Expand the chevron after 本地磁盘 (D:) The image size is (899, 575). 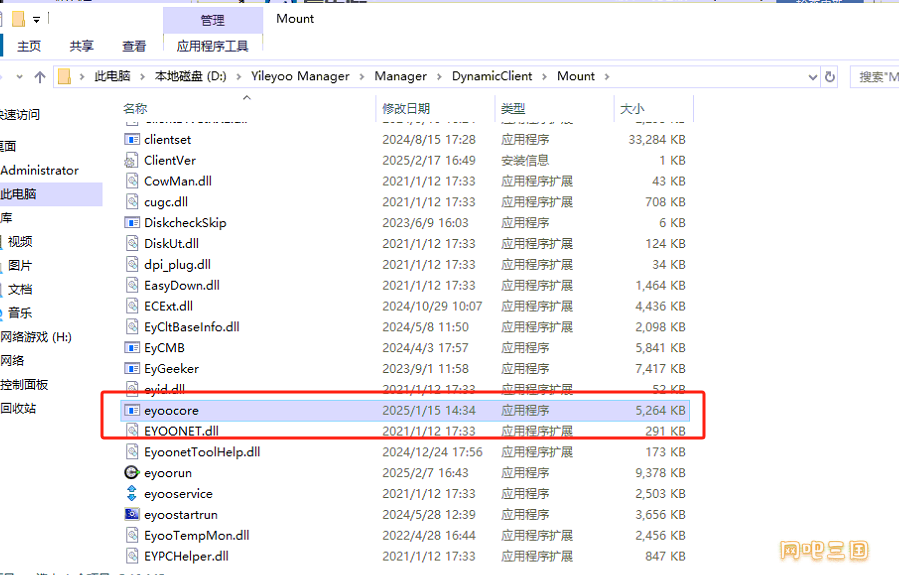(239, 76)
